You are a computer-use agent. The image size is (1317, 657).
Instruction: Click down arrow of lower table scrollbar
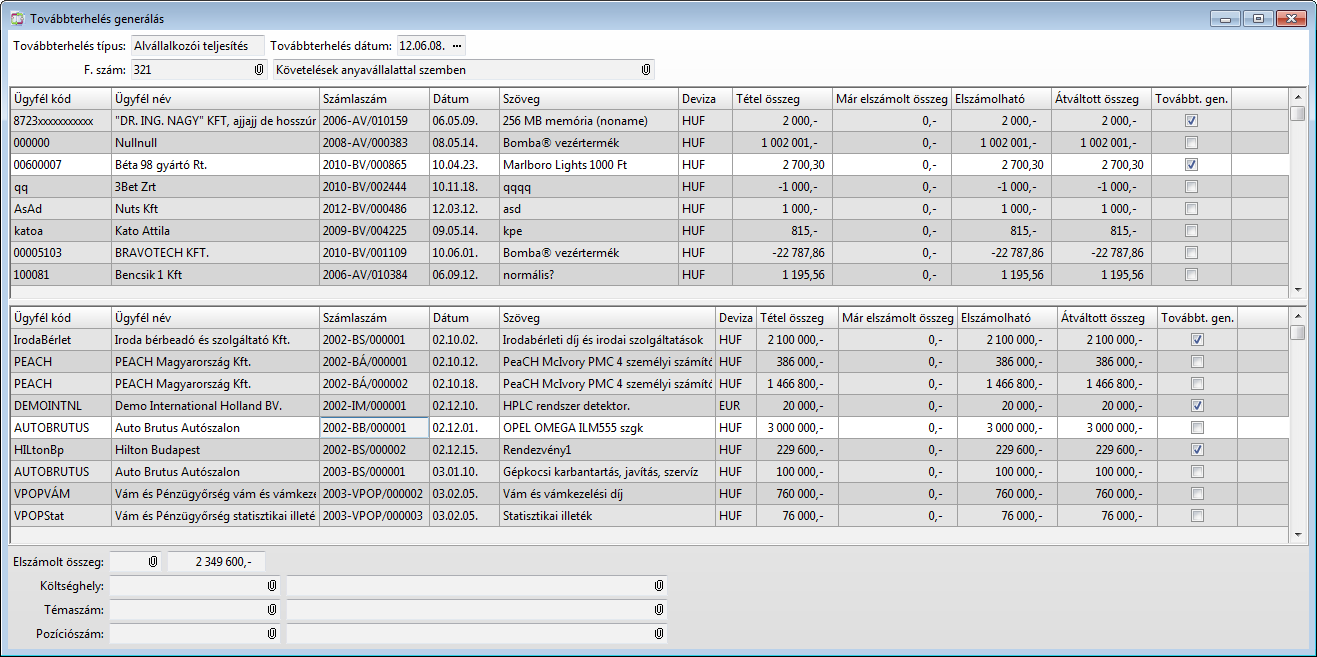(x=1297, y=535)
